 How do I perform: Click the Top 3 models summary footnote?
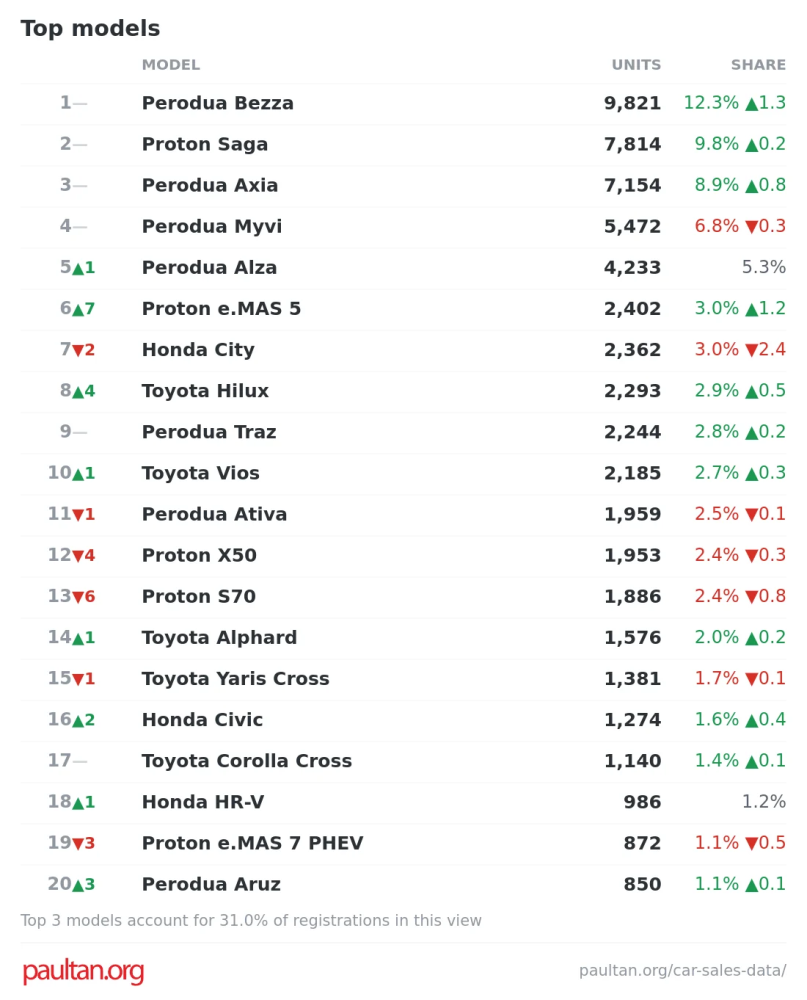coord(251,920)
